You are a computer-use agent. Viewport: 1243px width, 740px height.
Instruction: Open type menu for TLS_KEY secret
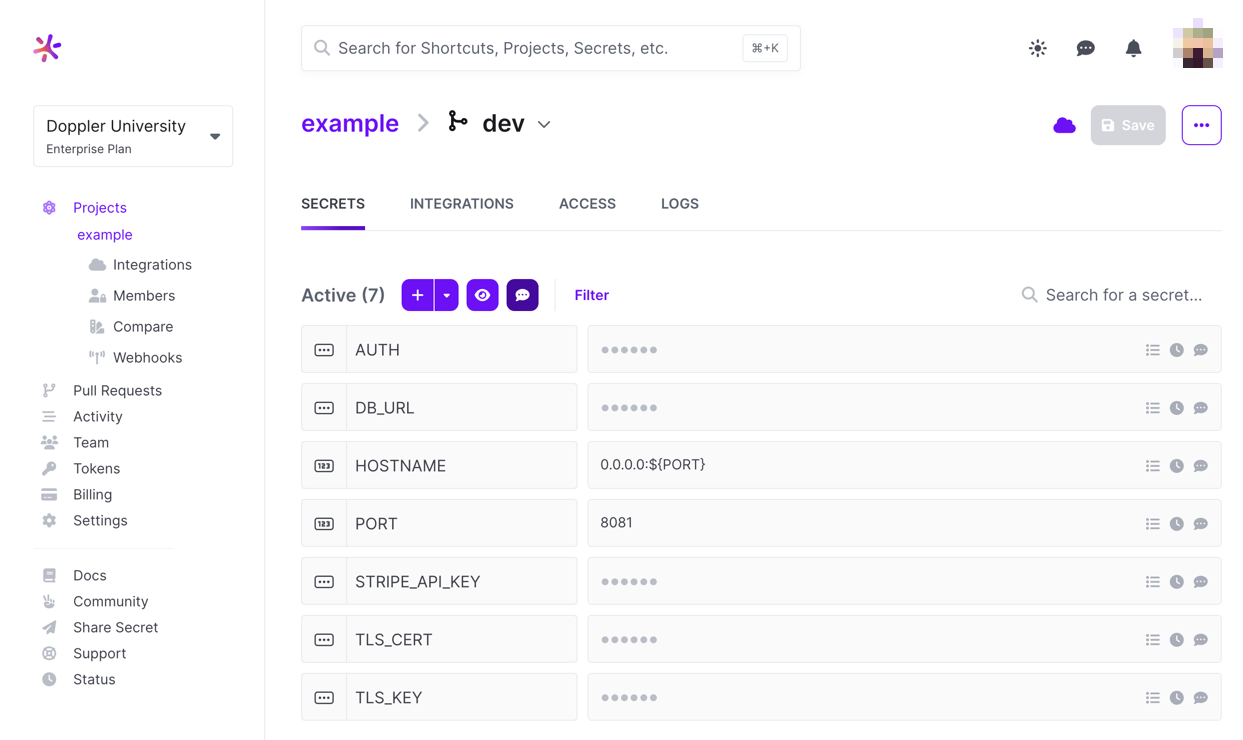point(324,698)
